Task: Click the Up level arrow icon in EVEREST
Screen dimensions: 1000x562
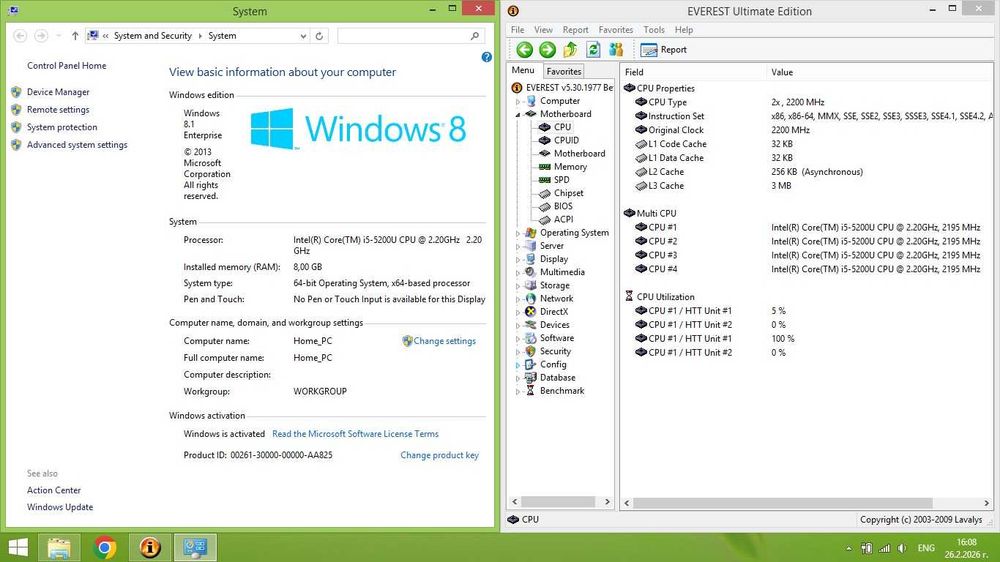Action: tap(570, 49)
